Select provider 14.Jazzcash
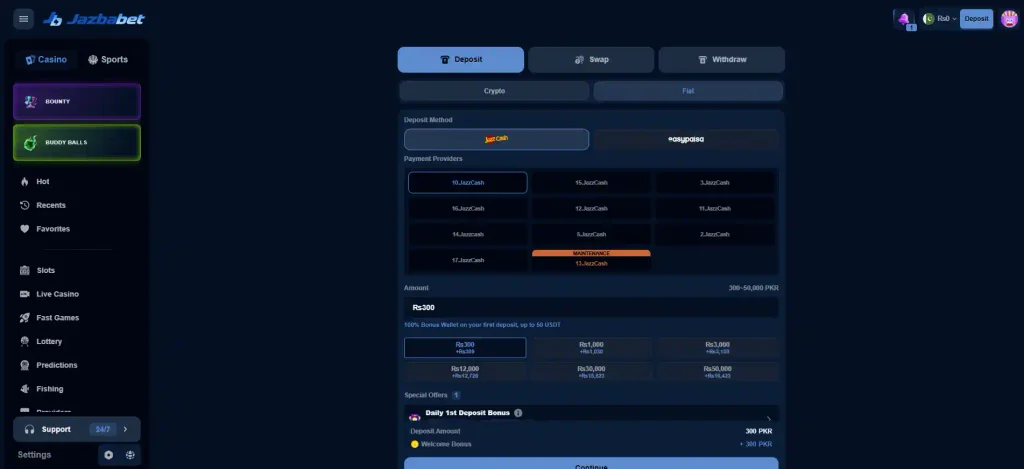This screenshot has width=1024, height=469. pos(468,234)
